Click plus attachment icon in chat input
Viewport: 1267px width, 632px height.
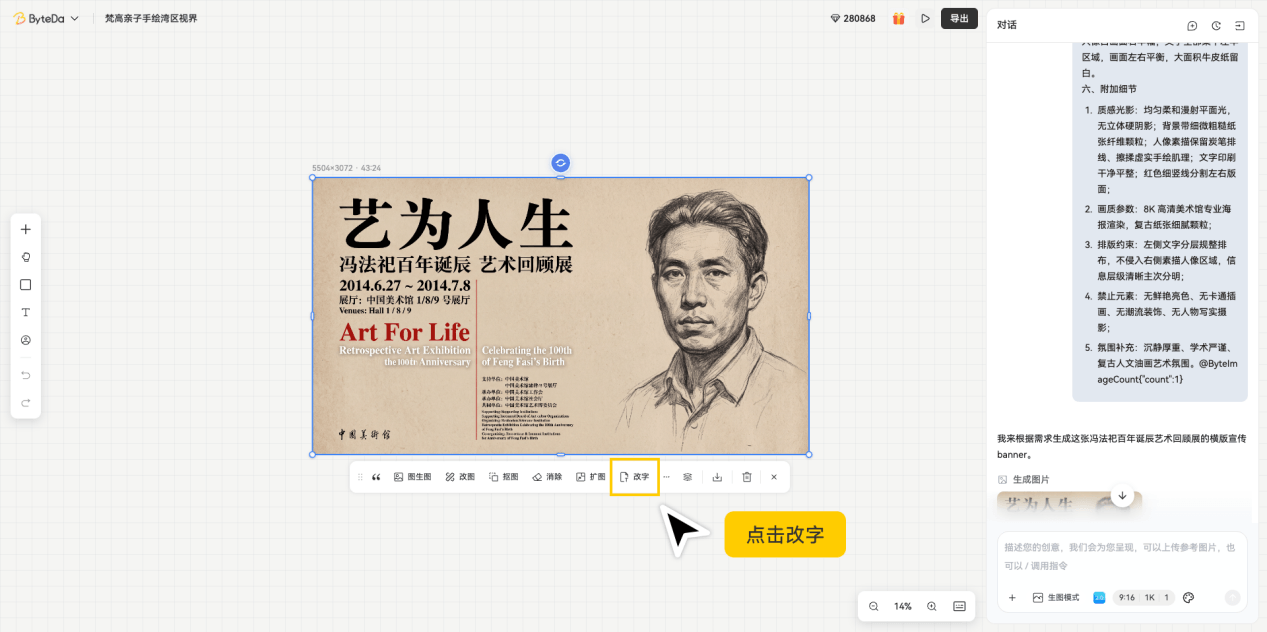pos(1012,597)
